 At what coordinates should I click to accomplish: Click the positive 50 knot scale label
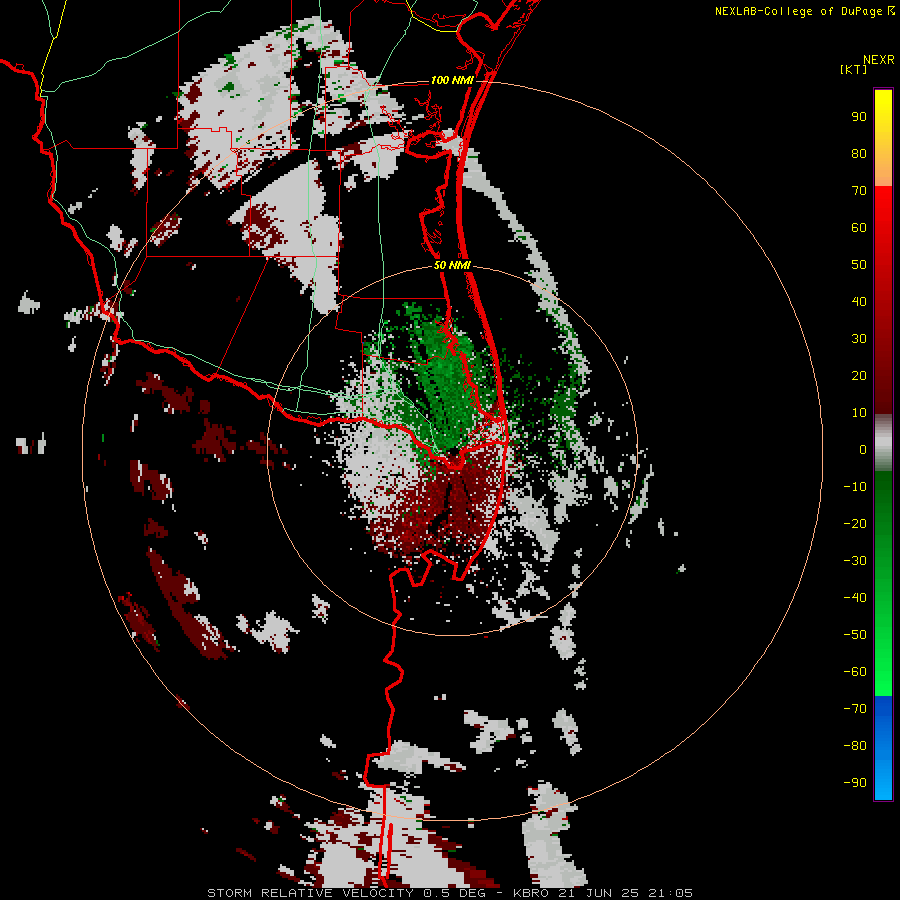(x=859, y=265)
